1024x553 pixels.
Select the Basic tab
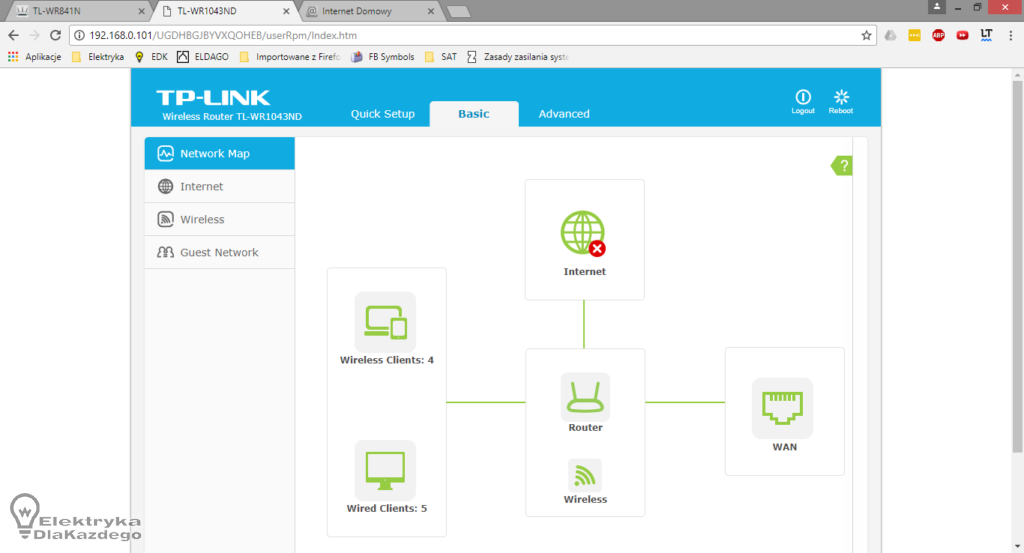[474, 114]
